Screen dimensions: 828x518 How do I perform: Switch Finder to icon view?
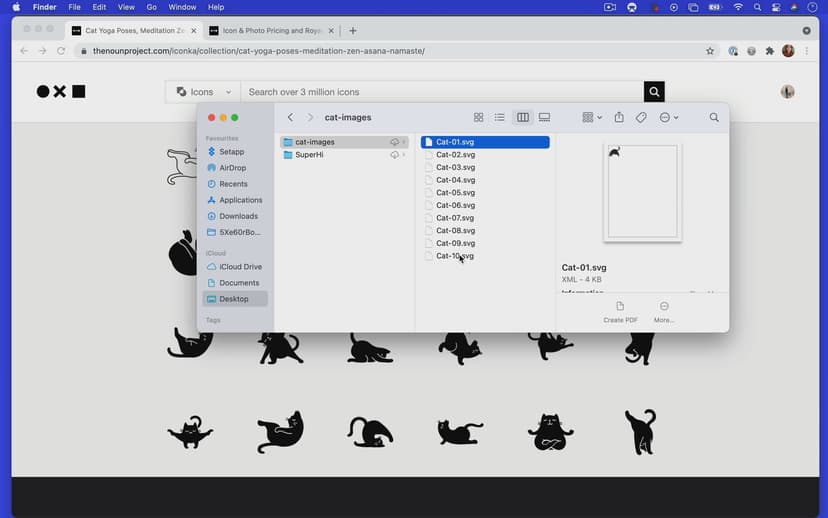(x=478, y=118)
